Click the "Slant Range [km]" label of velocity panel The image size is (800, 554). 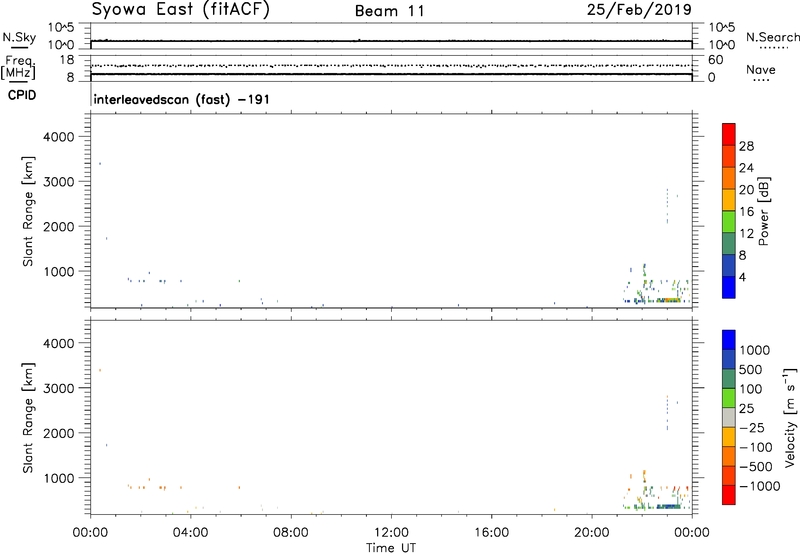(x=28, y=418)
